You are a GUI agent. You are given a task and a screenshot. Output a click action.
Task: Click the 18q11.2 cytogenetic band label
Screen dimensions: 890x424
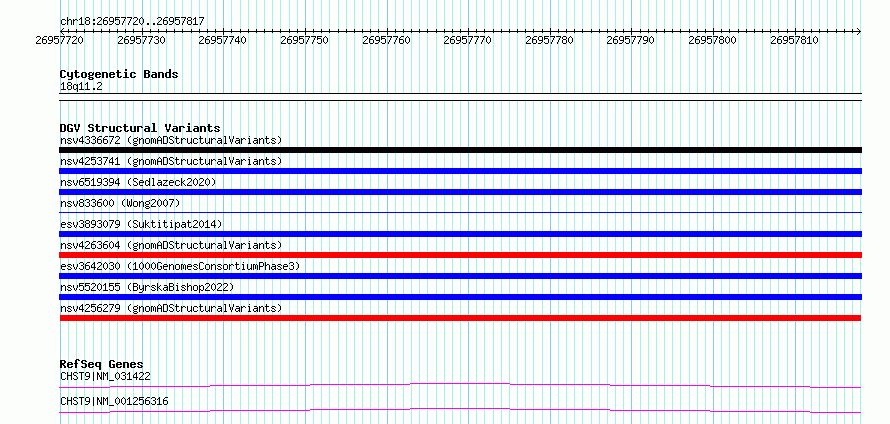point(81,87)
